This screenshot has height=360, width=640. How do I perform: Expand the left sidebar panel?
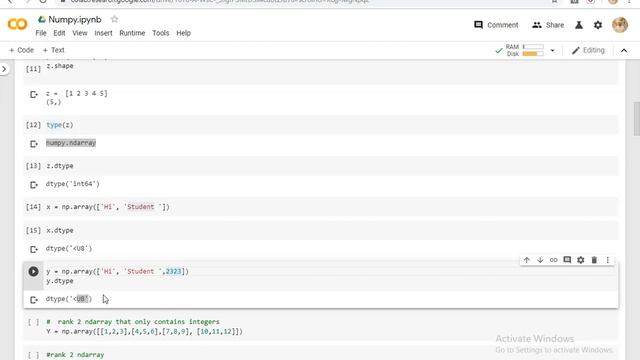tap(4, 69)
